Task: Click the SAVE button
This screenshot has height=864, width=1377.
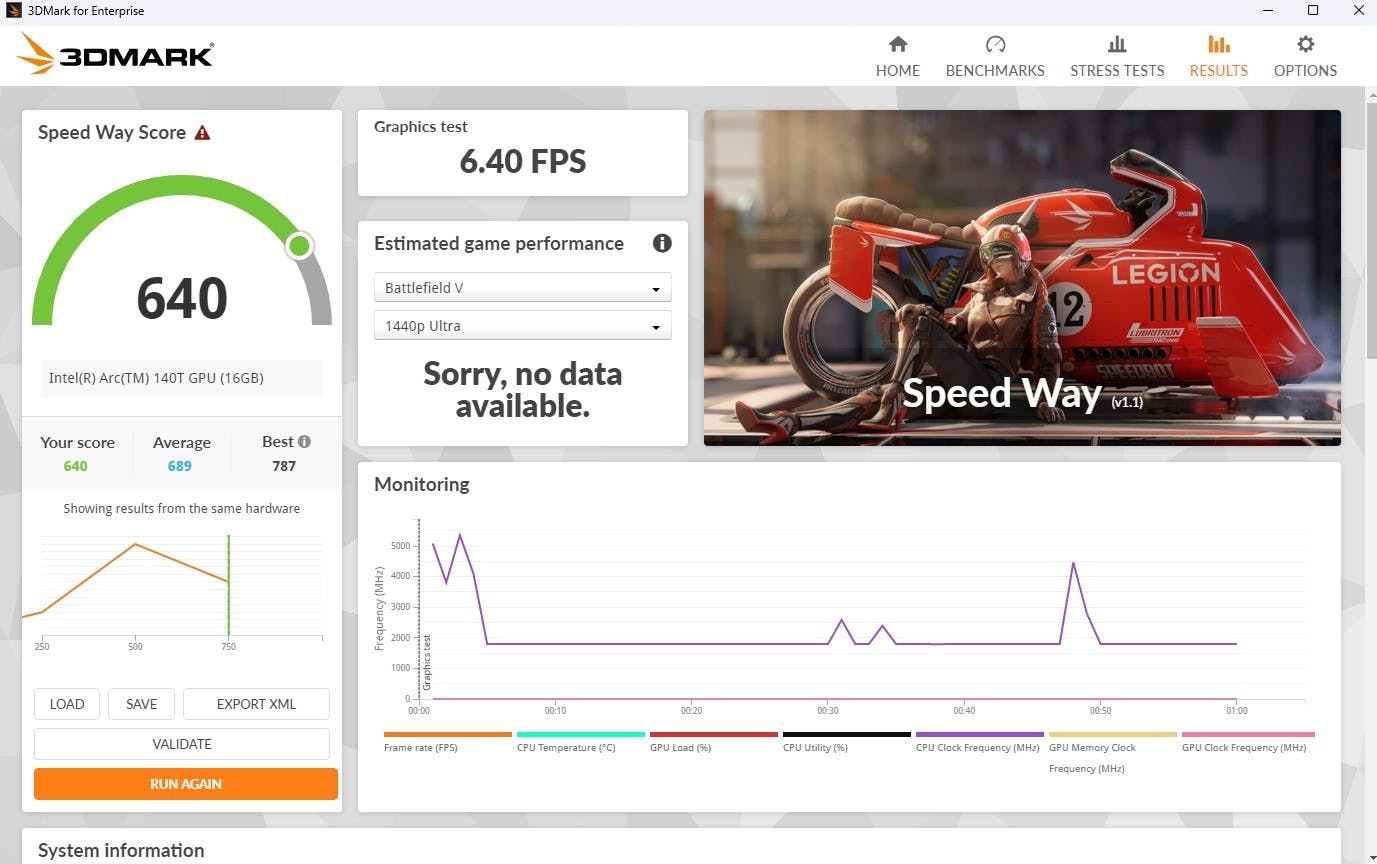Action: coord(141,704)
